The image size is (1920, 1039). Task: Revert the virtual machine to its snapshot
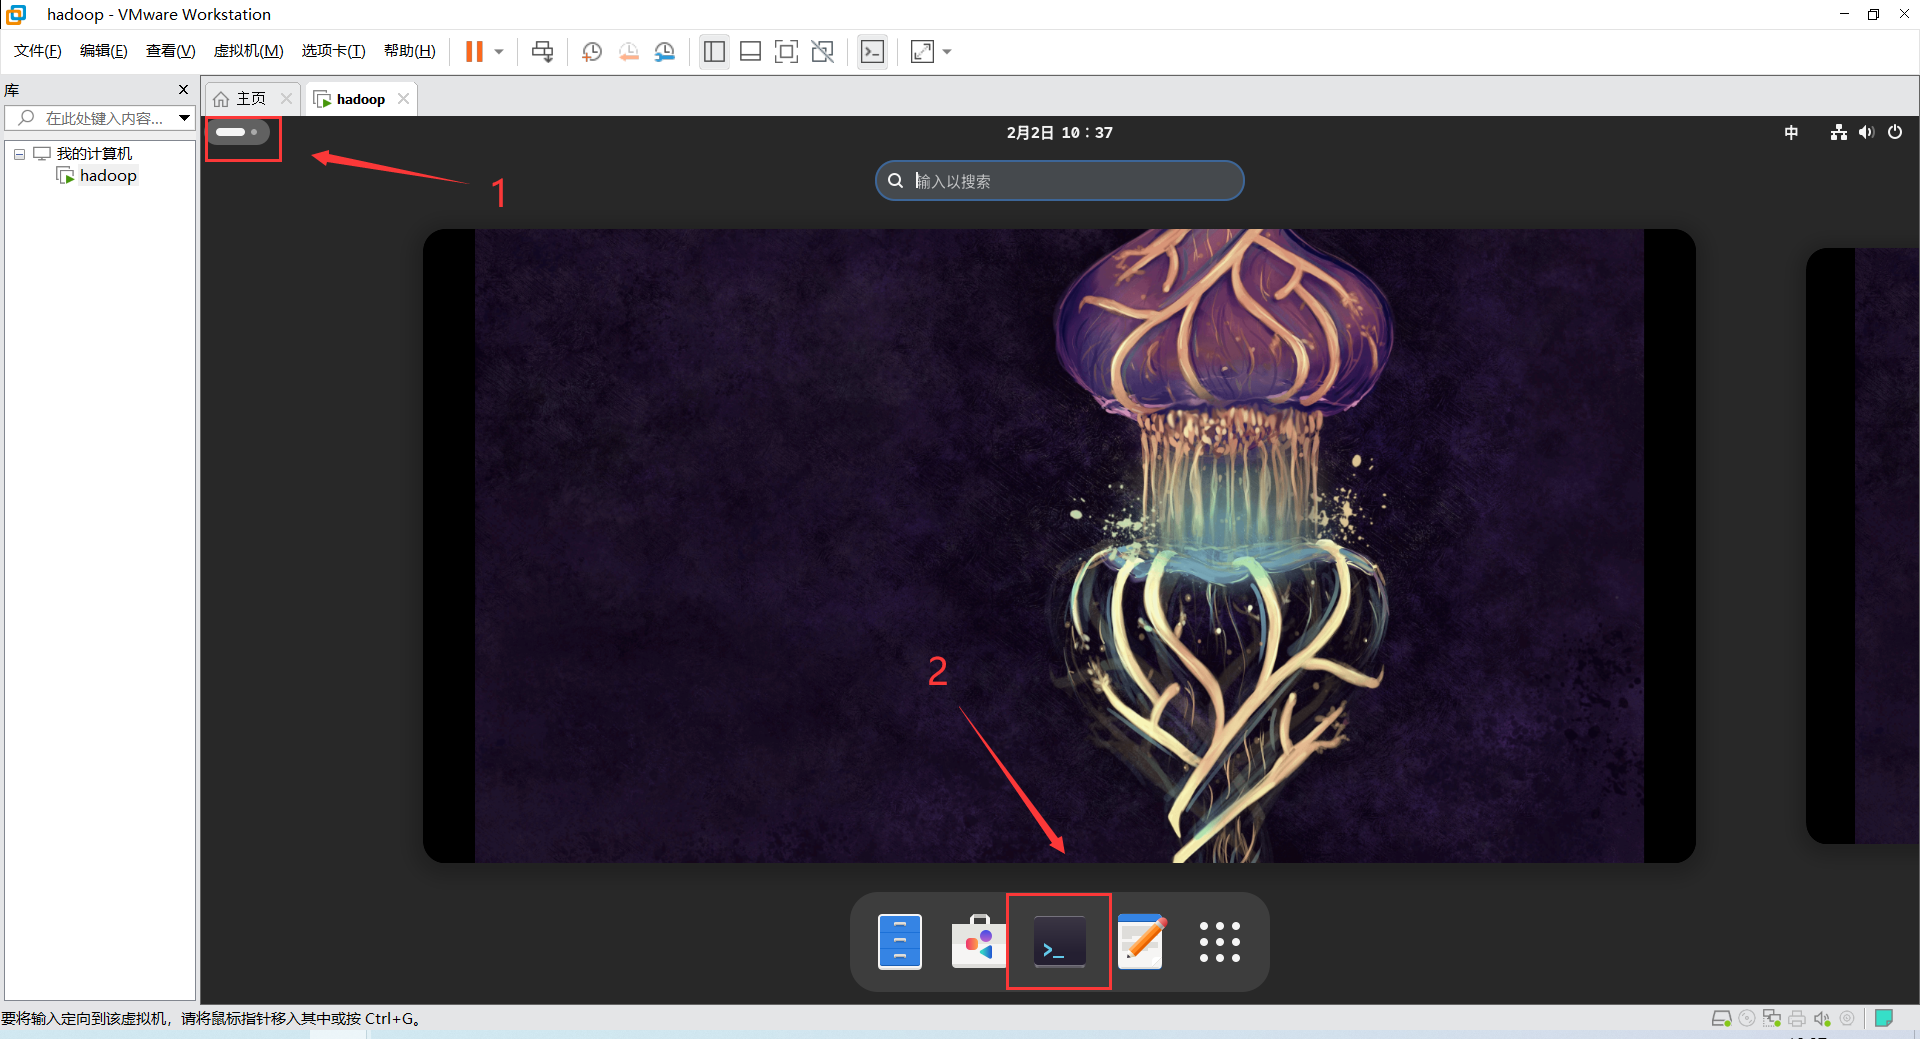629,51
